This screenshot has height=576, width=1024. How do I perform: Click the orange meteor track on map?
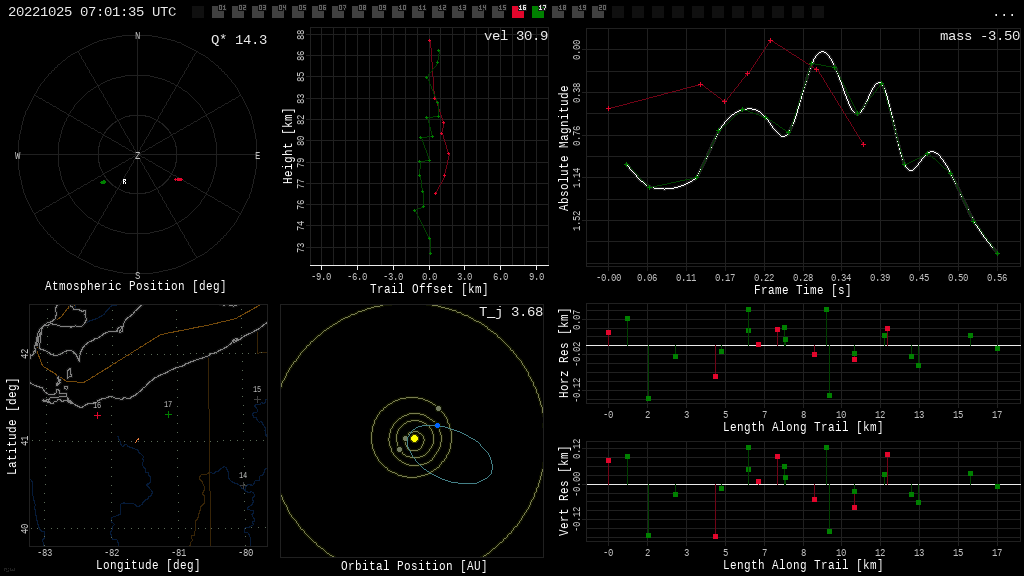coord(137,441)
